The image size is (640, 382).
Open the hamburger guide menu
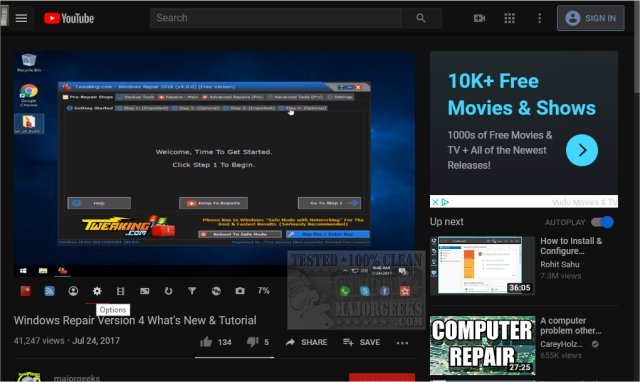(21, 18)
